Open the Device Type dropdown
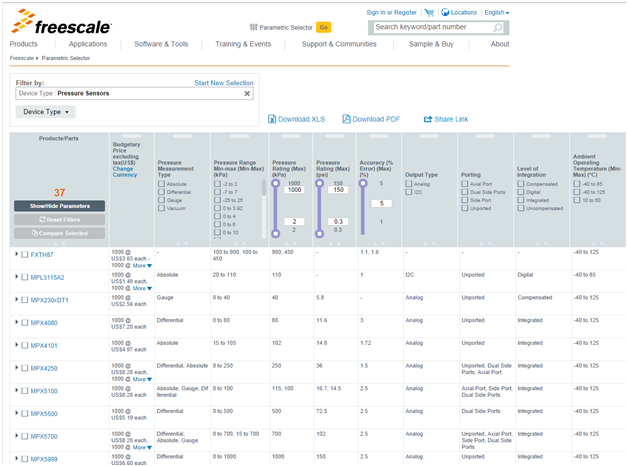 tap(46, 112)
